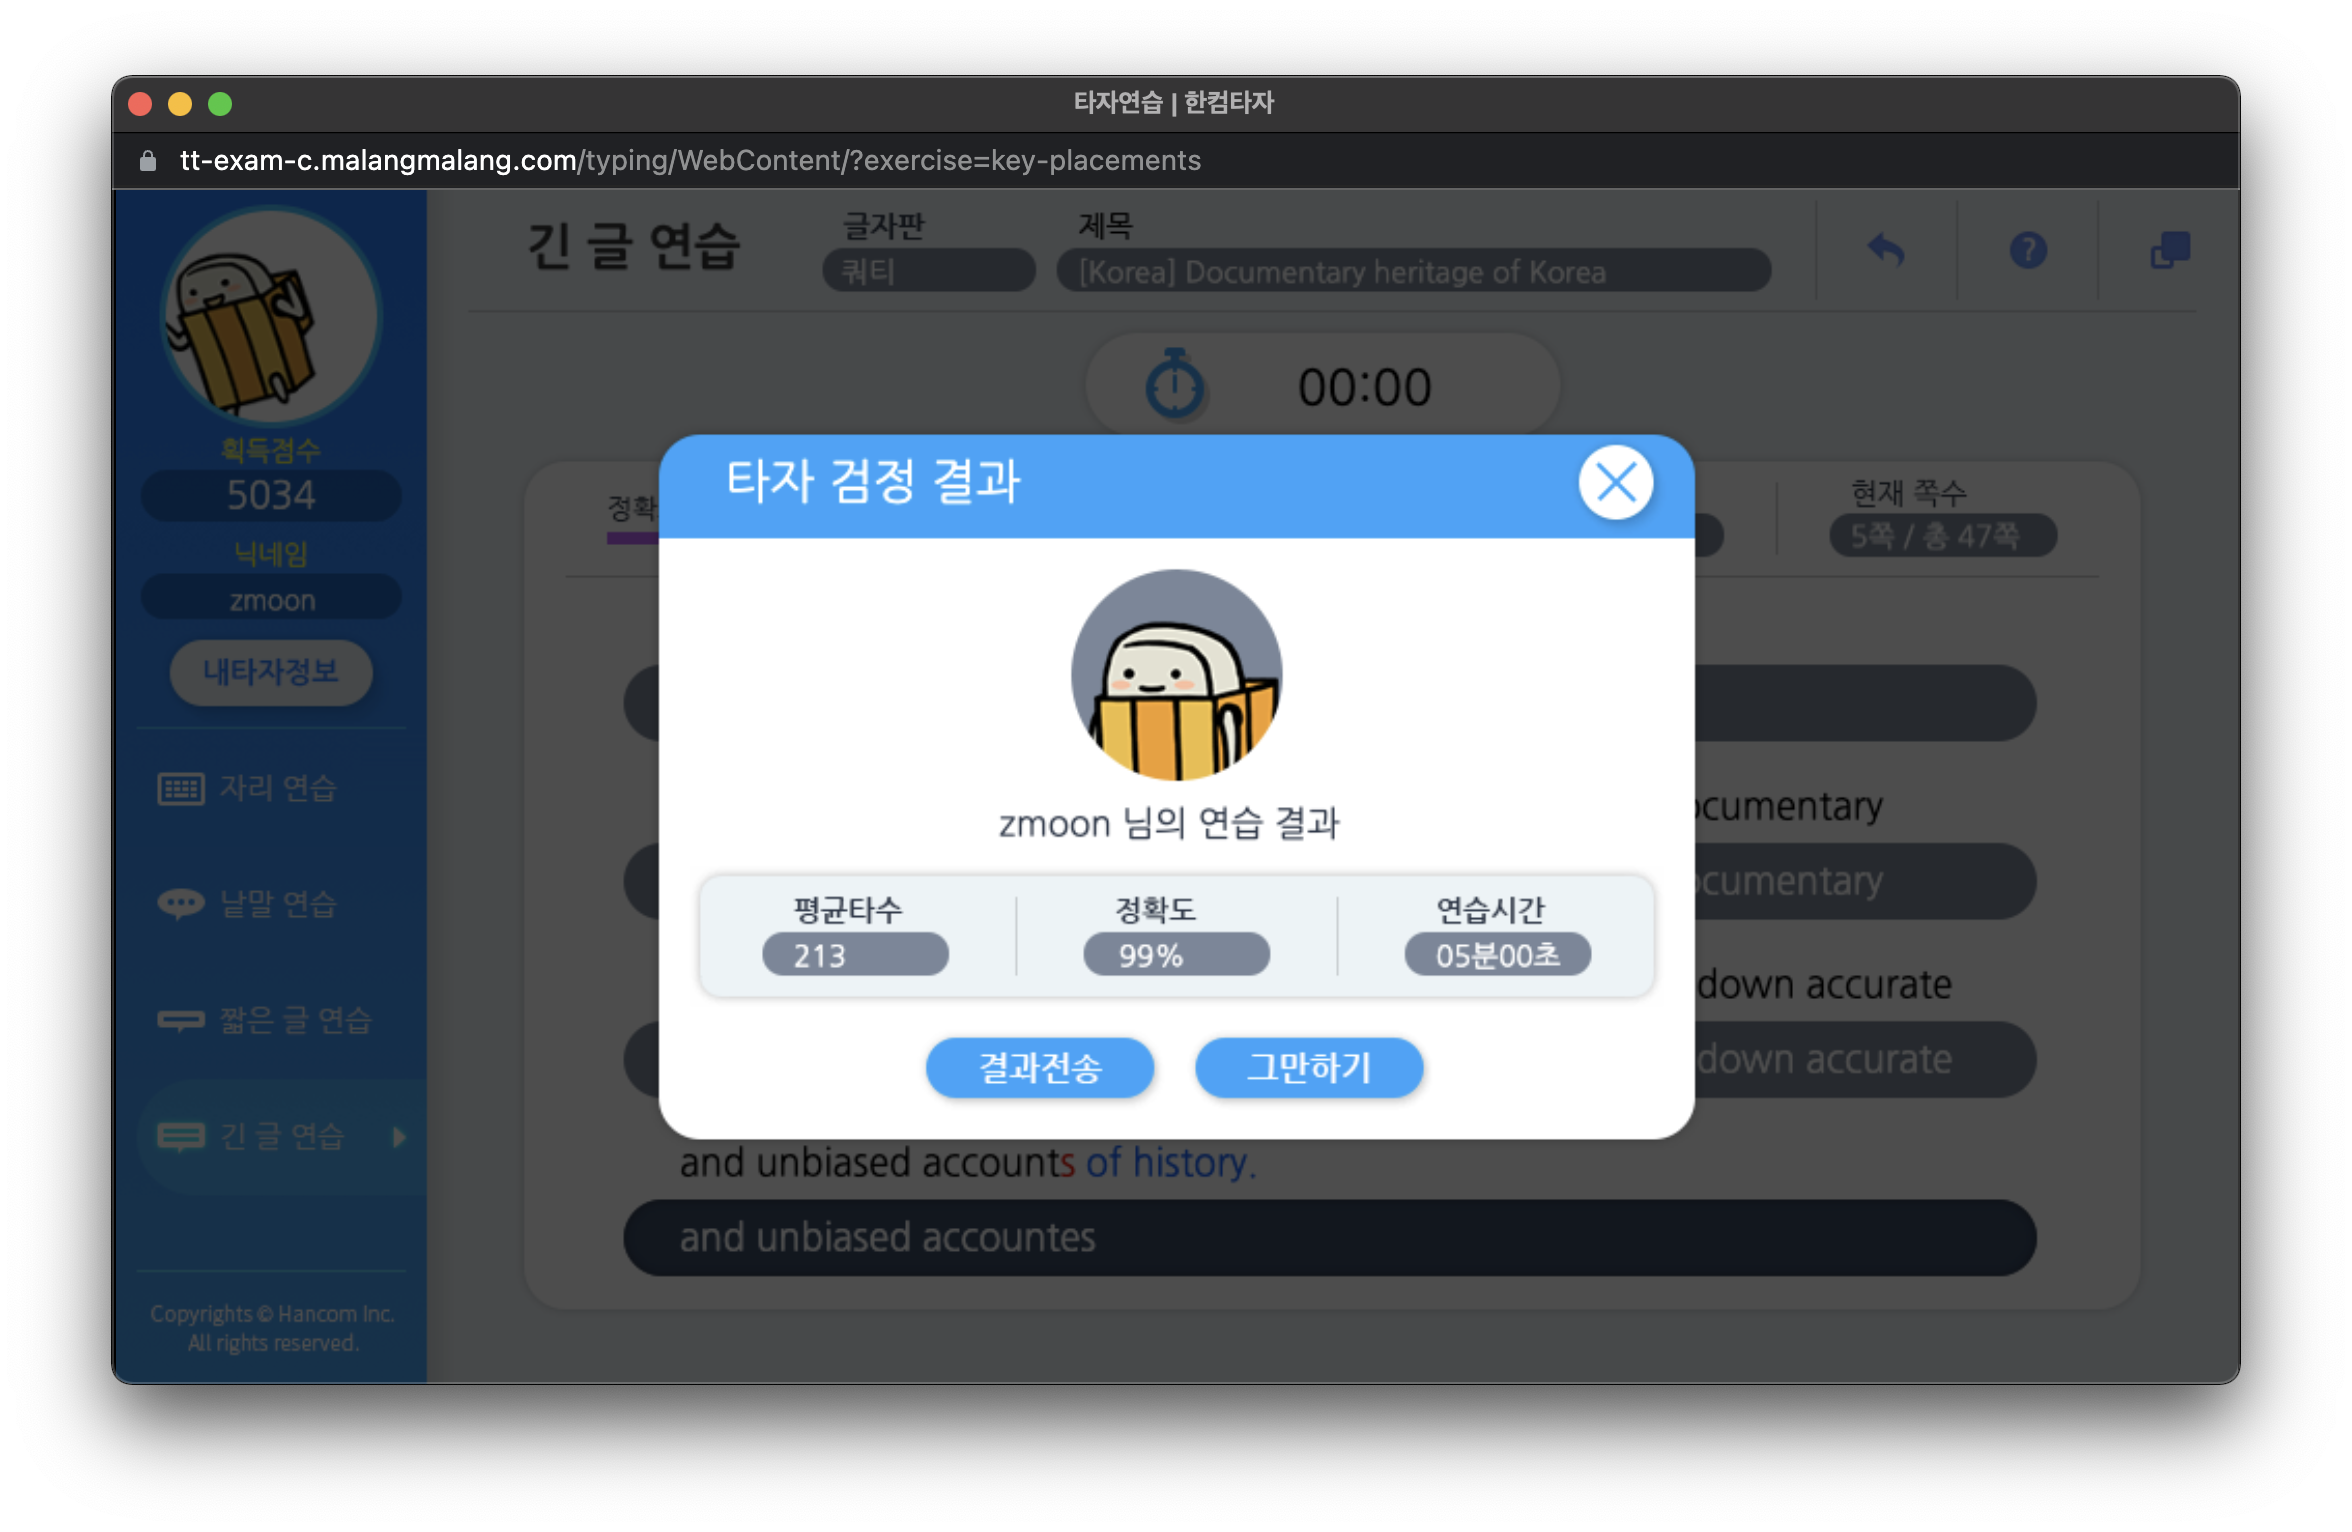Click the 평균타수 value 213
This screenshot has height=1532, width=2352.
(855, 955)
